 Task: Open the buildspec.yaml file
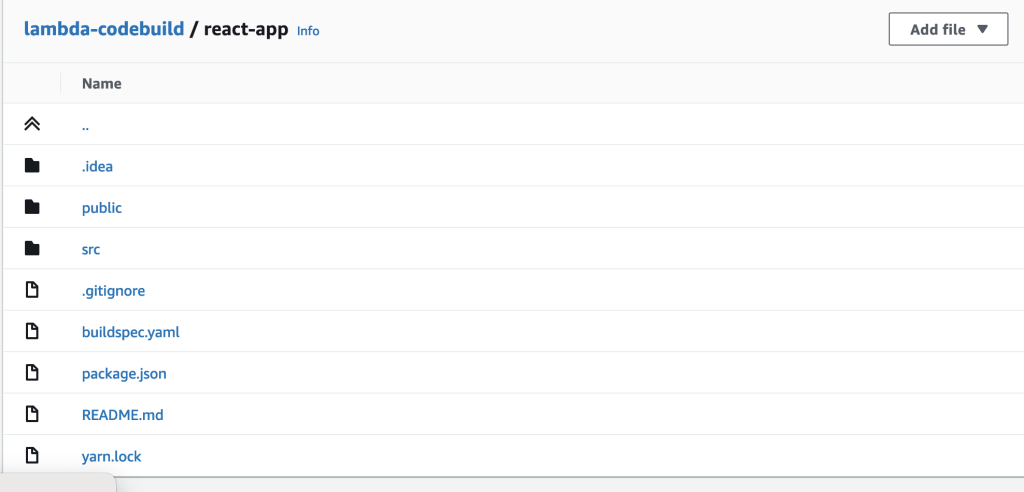[131, 332]
